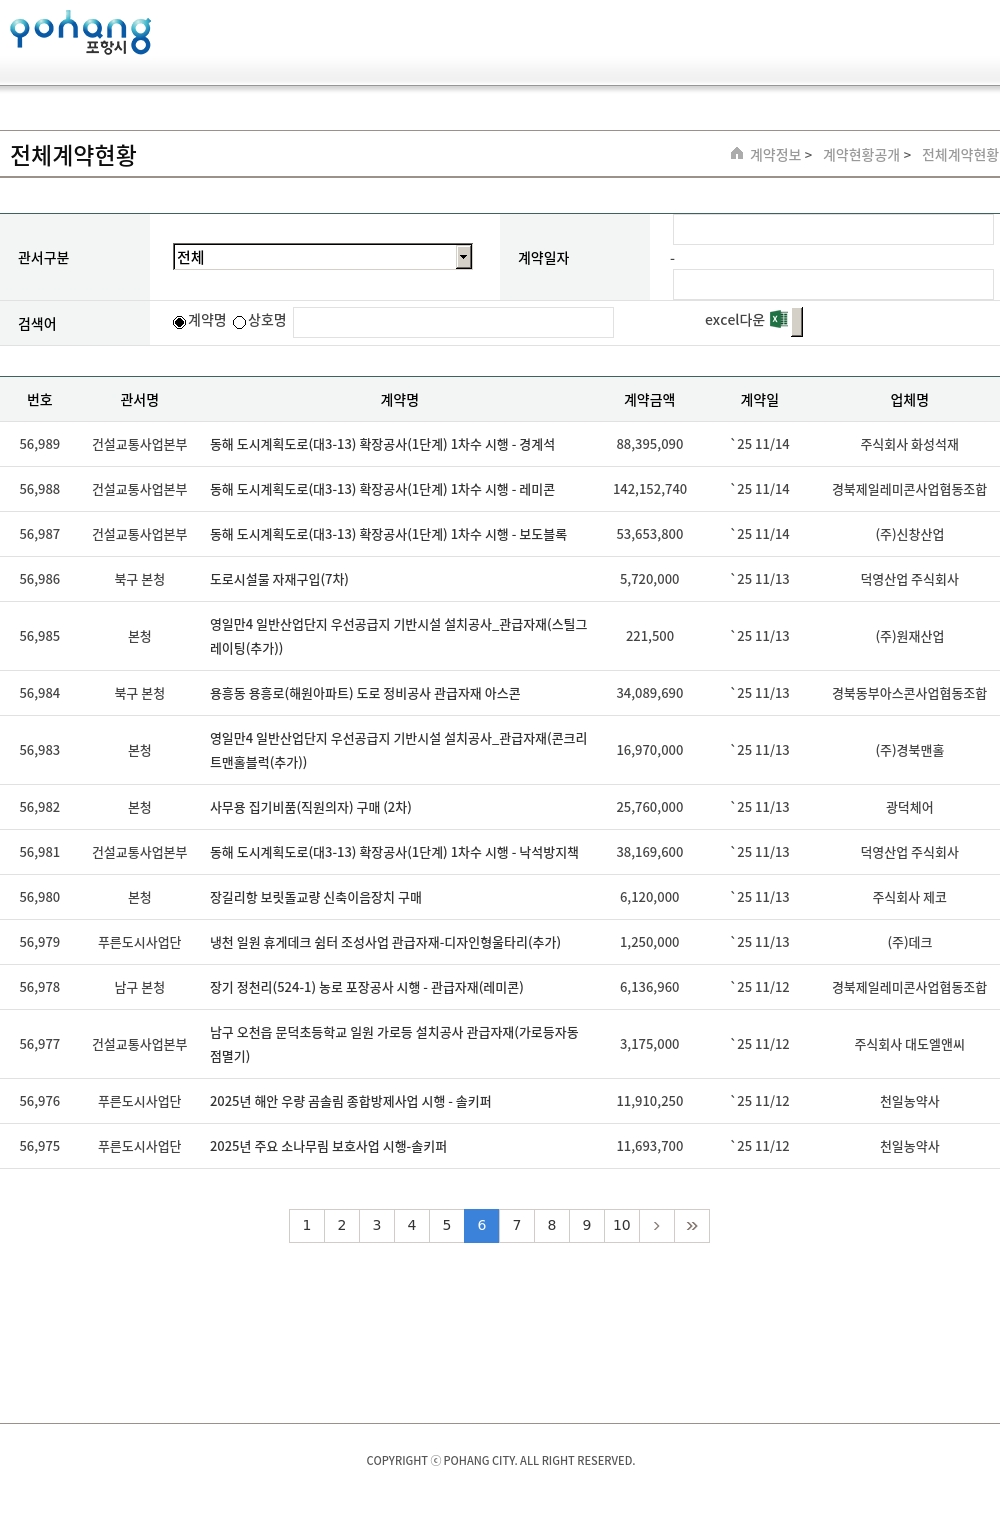Click the 관서구분 dropdown arrow

coord(463,257)
